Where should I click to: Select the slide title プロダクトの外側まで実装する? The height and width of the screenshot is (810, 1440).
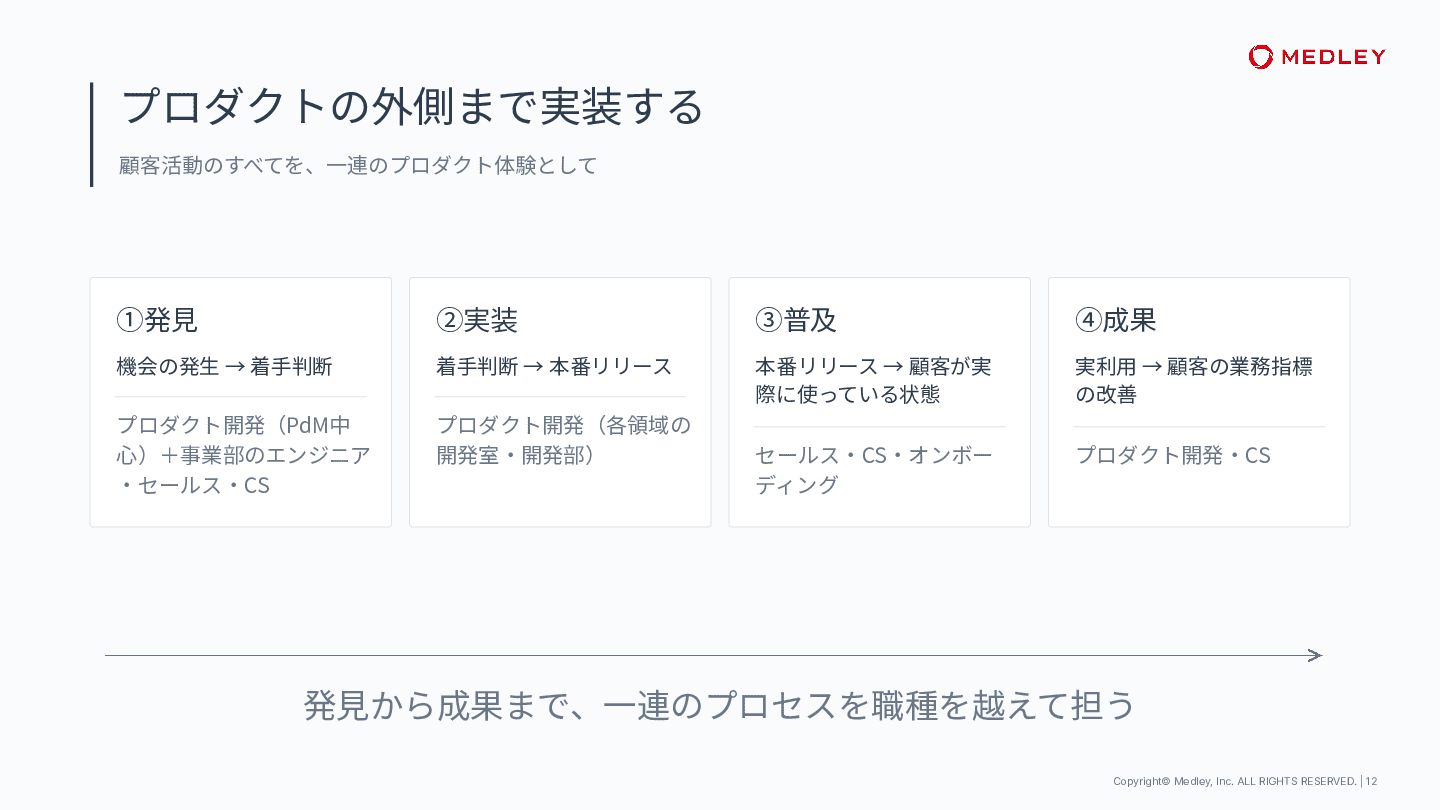pos(412,106)
